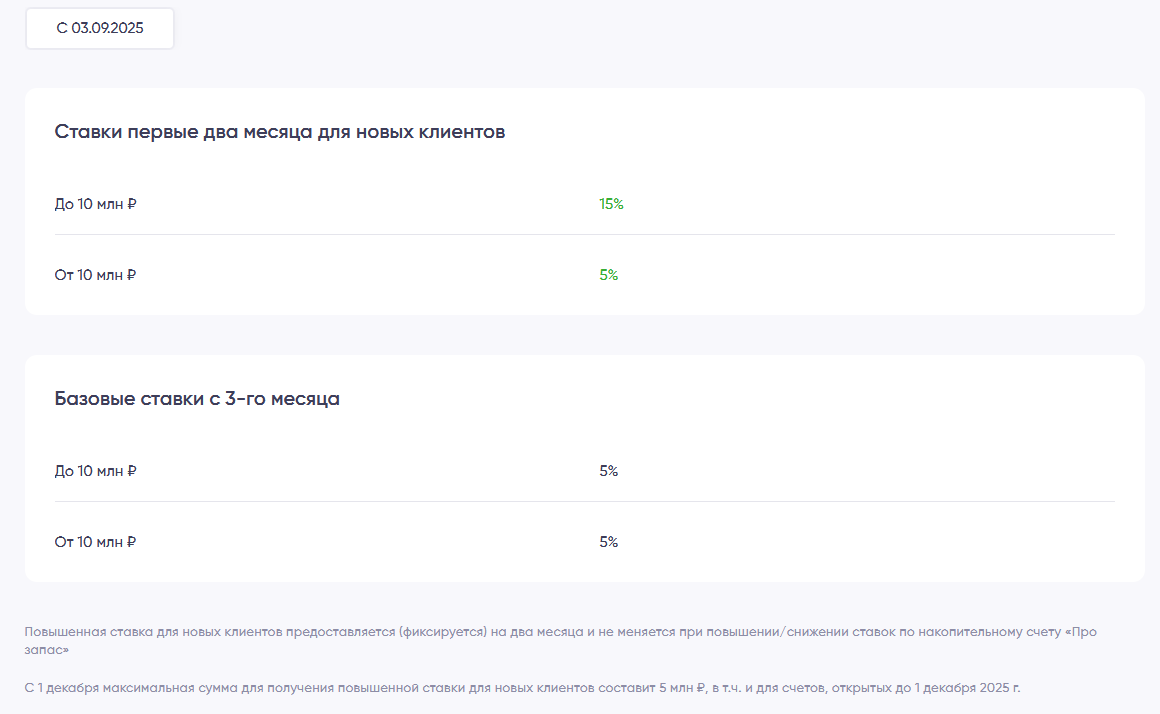Click the green 5% rate value
This screenshot has width=1160, height=714.
pyautogui.click(x=609, y=275)
